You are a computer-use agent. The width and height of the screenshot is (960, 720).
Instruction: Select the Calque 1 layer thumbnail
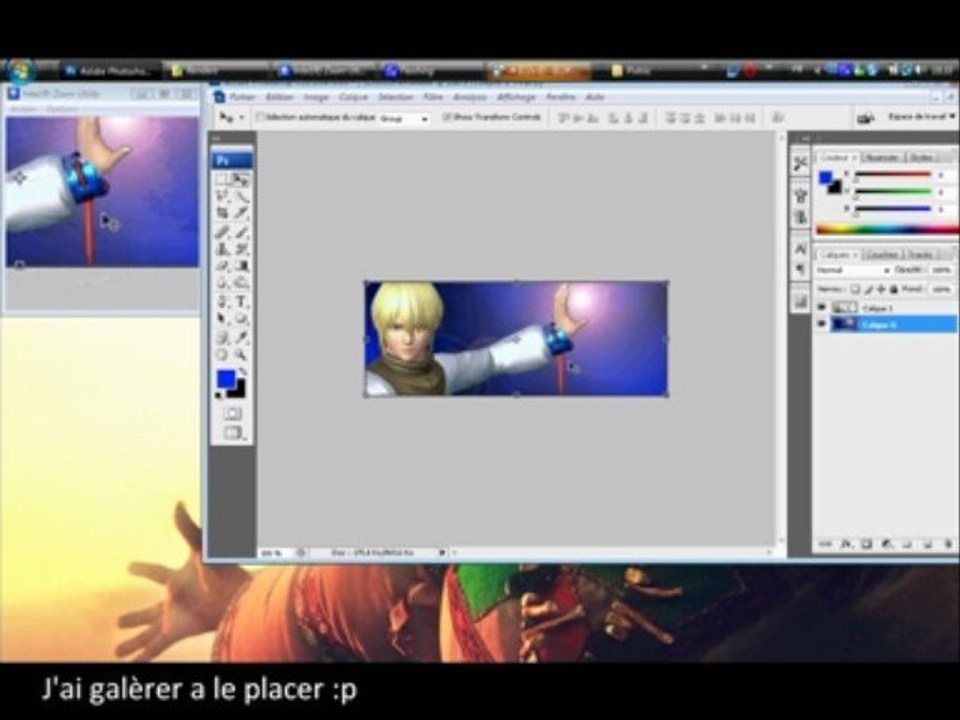pos(845,307)
